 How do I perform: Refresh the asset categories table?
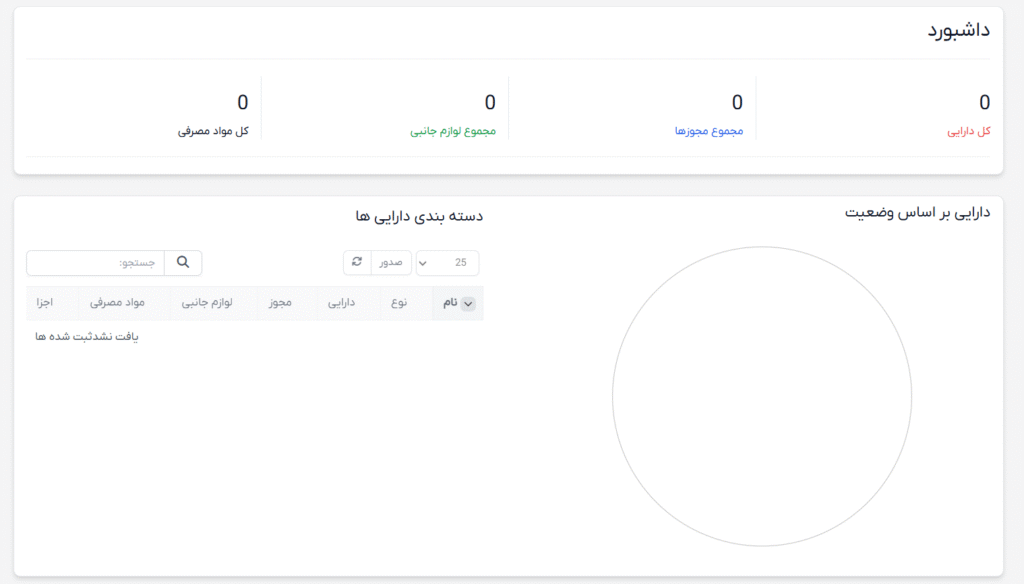tap(357, 263)
